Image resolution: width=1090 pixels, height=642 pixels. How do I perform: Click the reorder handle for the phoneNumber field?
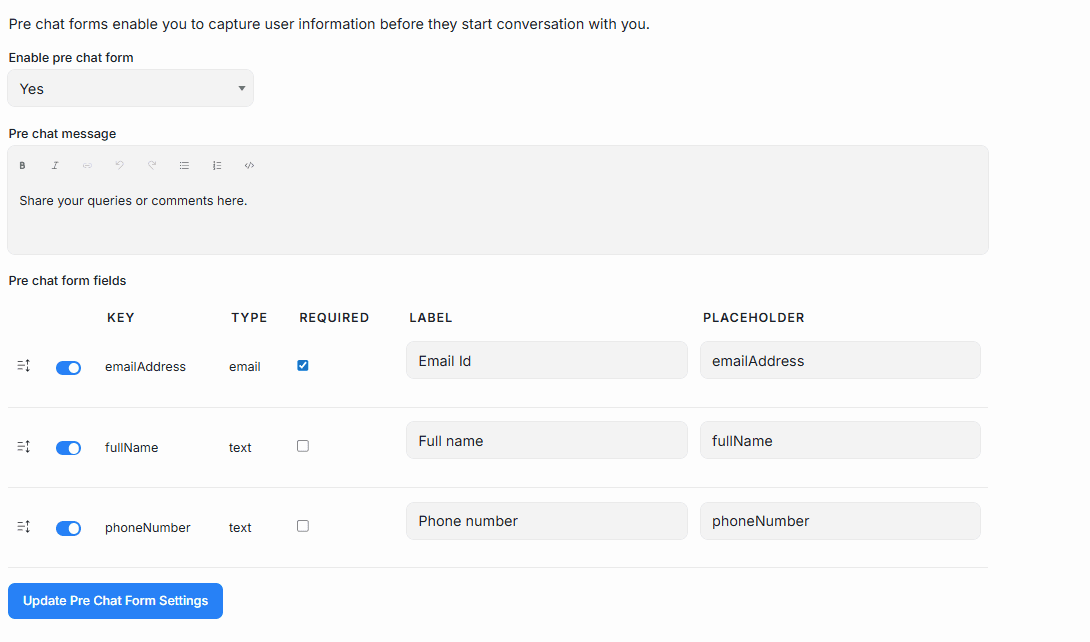[x=23, y=527]
